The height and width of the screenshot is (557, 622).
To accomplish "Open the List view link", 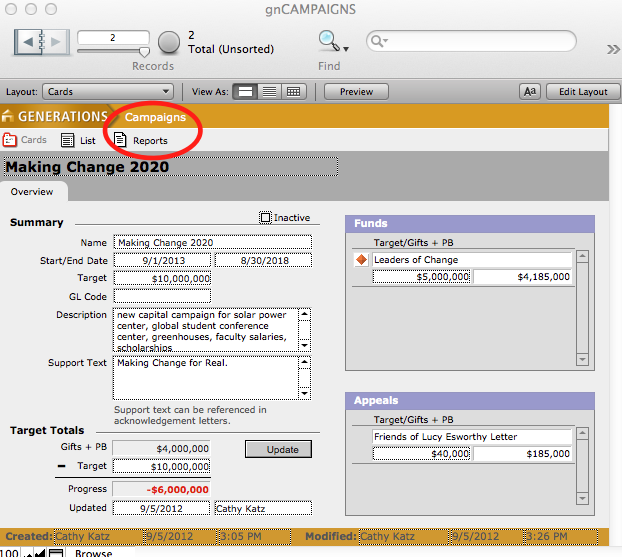I will (x=79, y=141).
